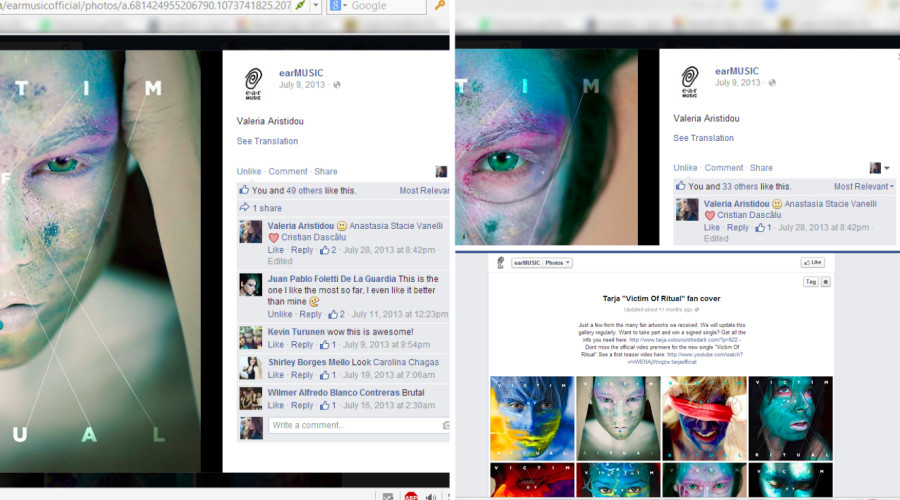Click Carolina Chagas tagged name

tap(405, 362)
